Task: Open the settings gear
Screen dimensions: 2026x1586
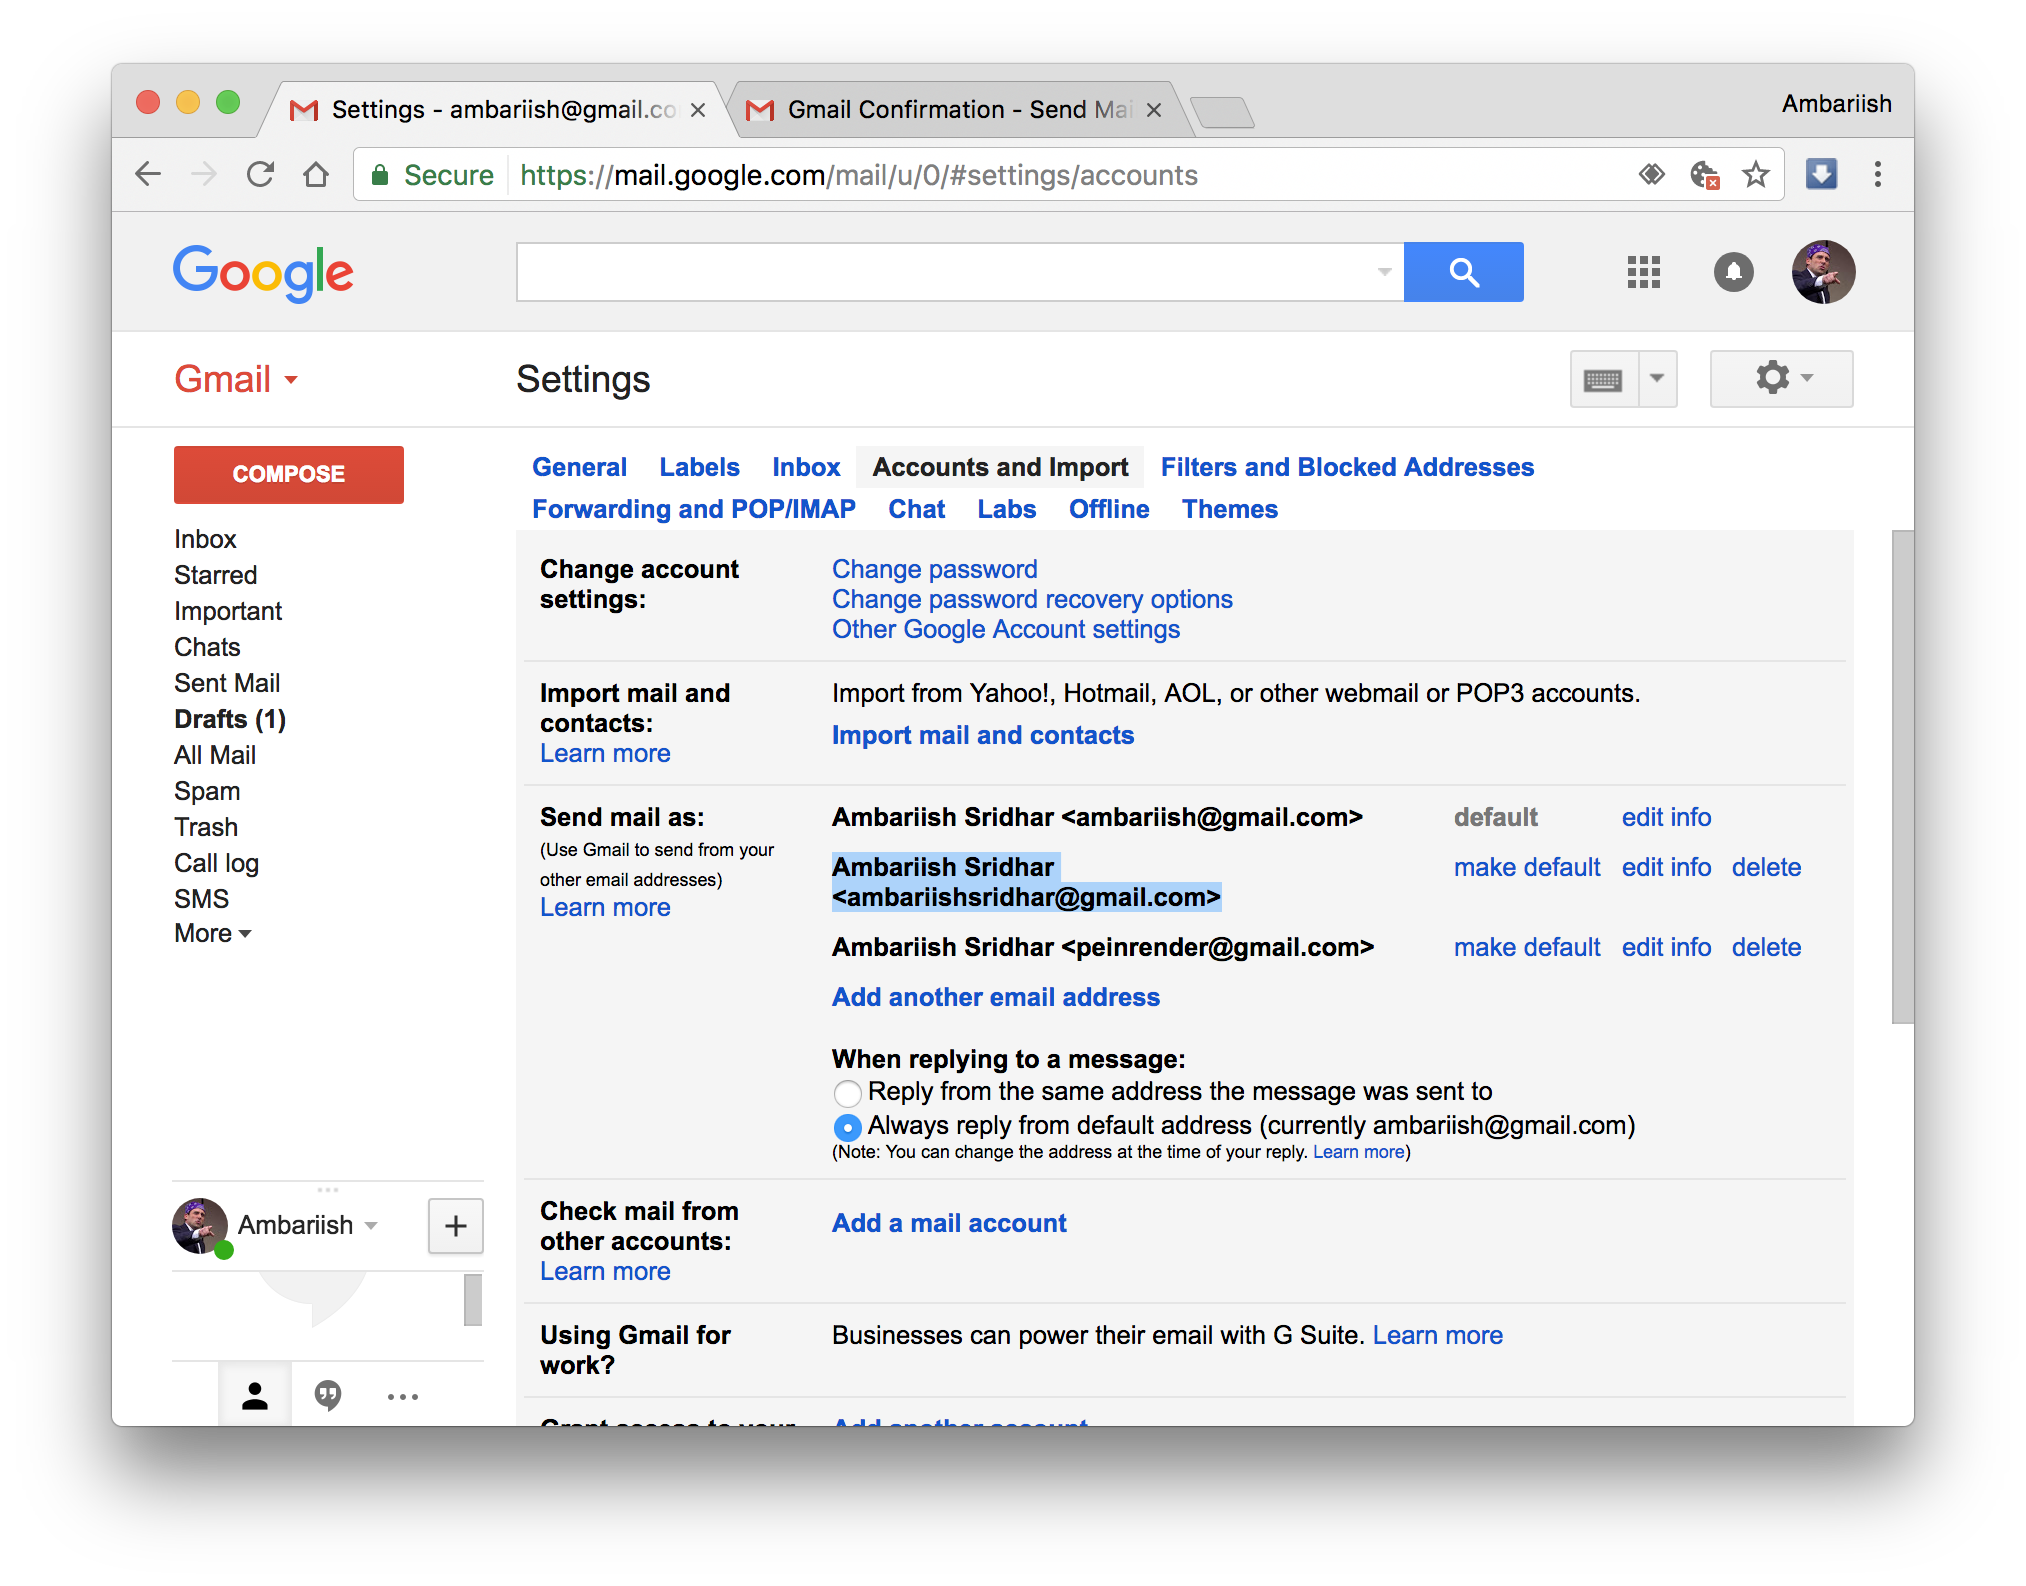Action: click(1773, 379)
